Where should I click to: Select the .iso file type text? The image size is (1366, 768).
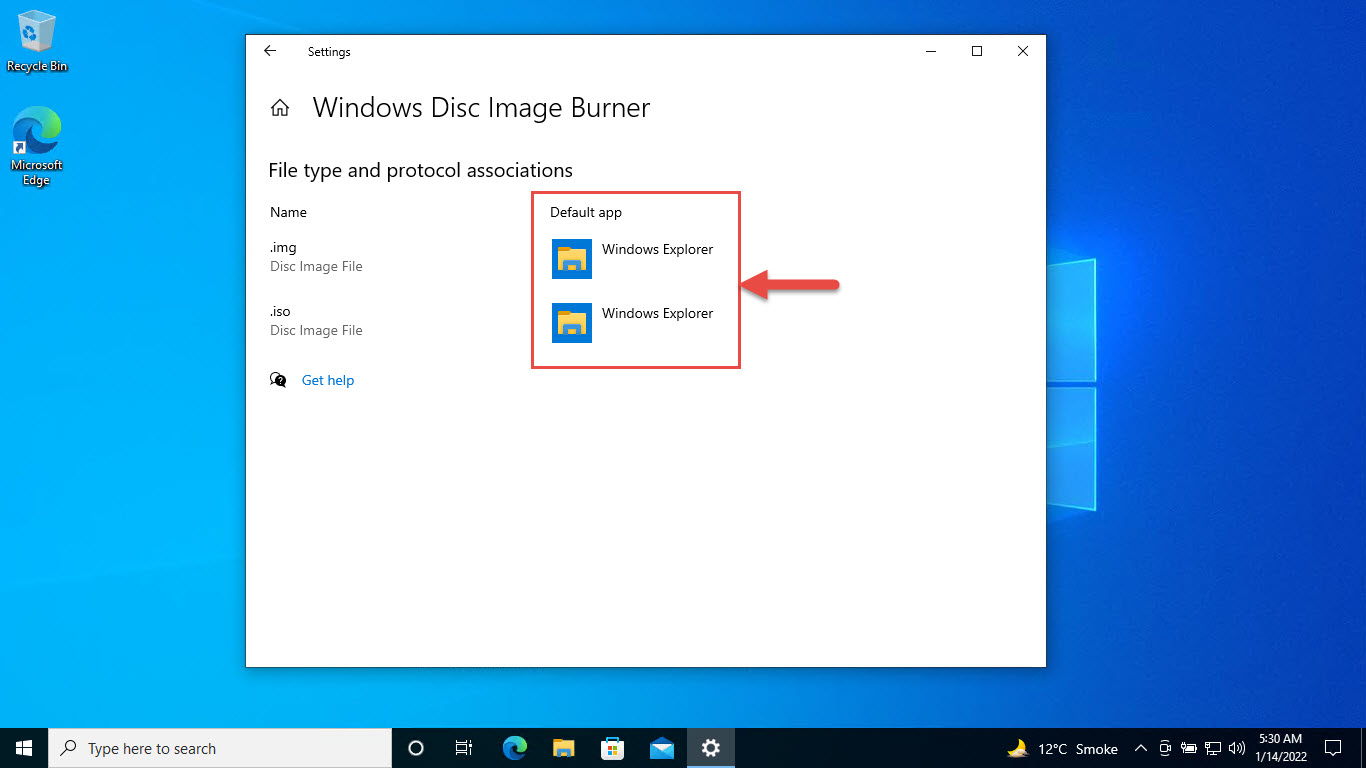click(280, 311)
